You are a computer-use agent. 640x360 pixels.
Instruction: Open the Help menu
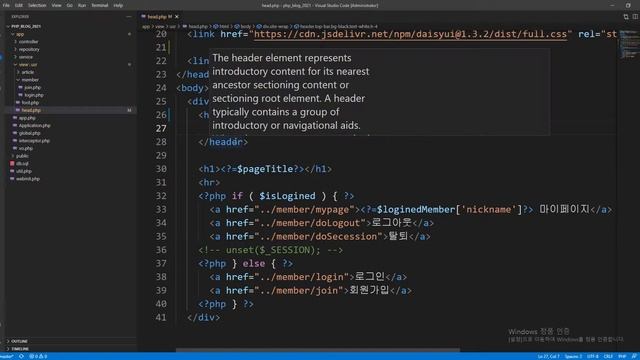(118, 5)
